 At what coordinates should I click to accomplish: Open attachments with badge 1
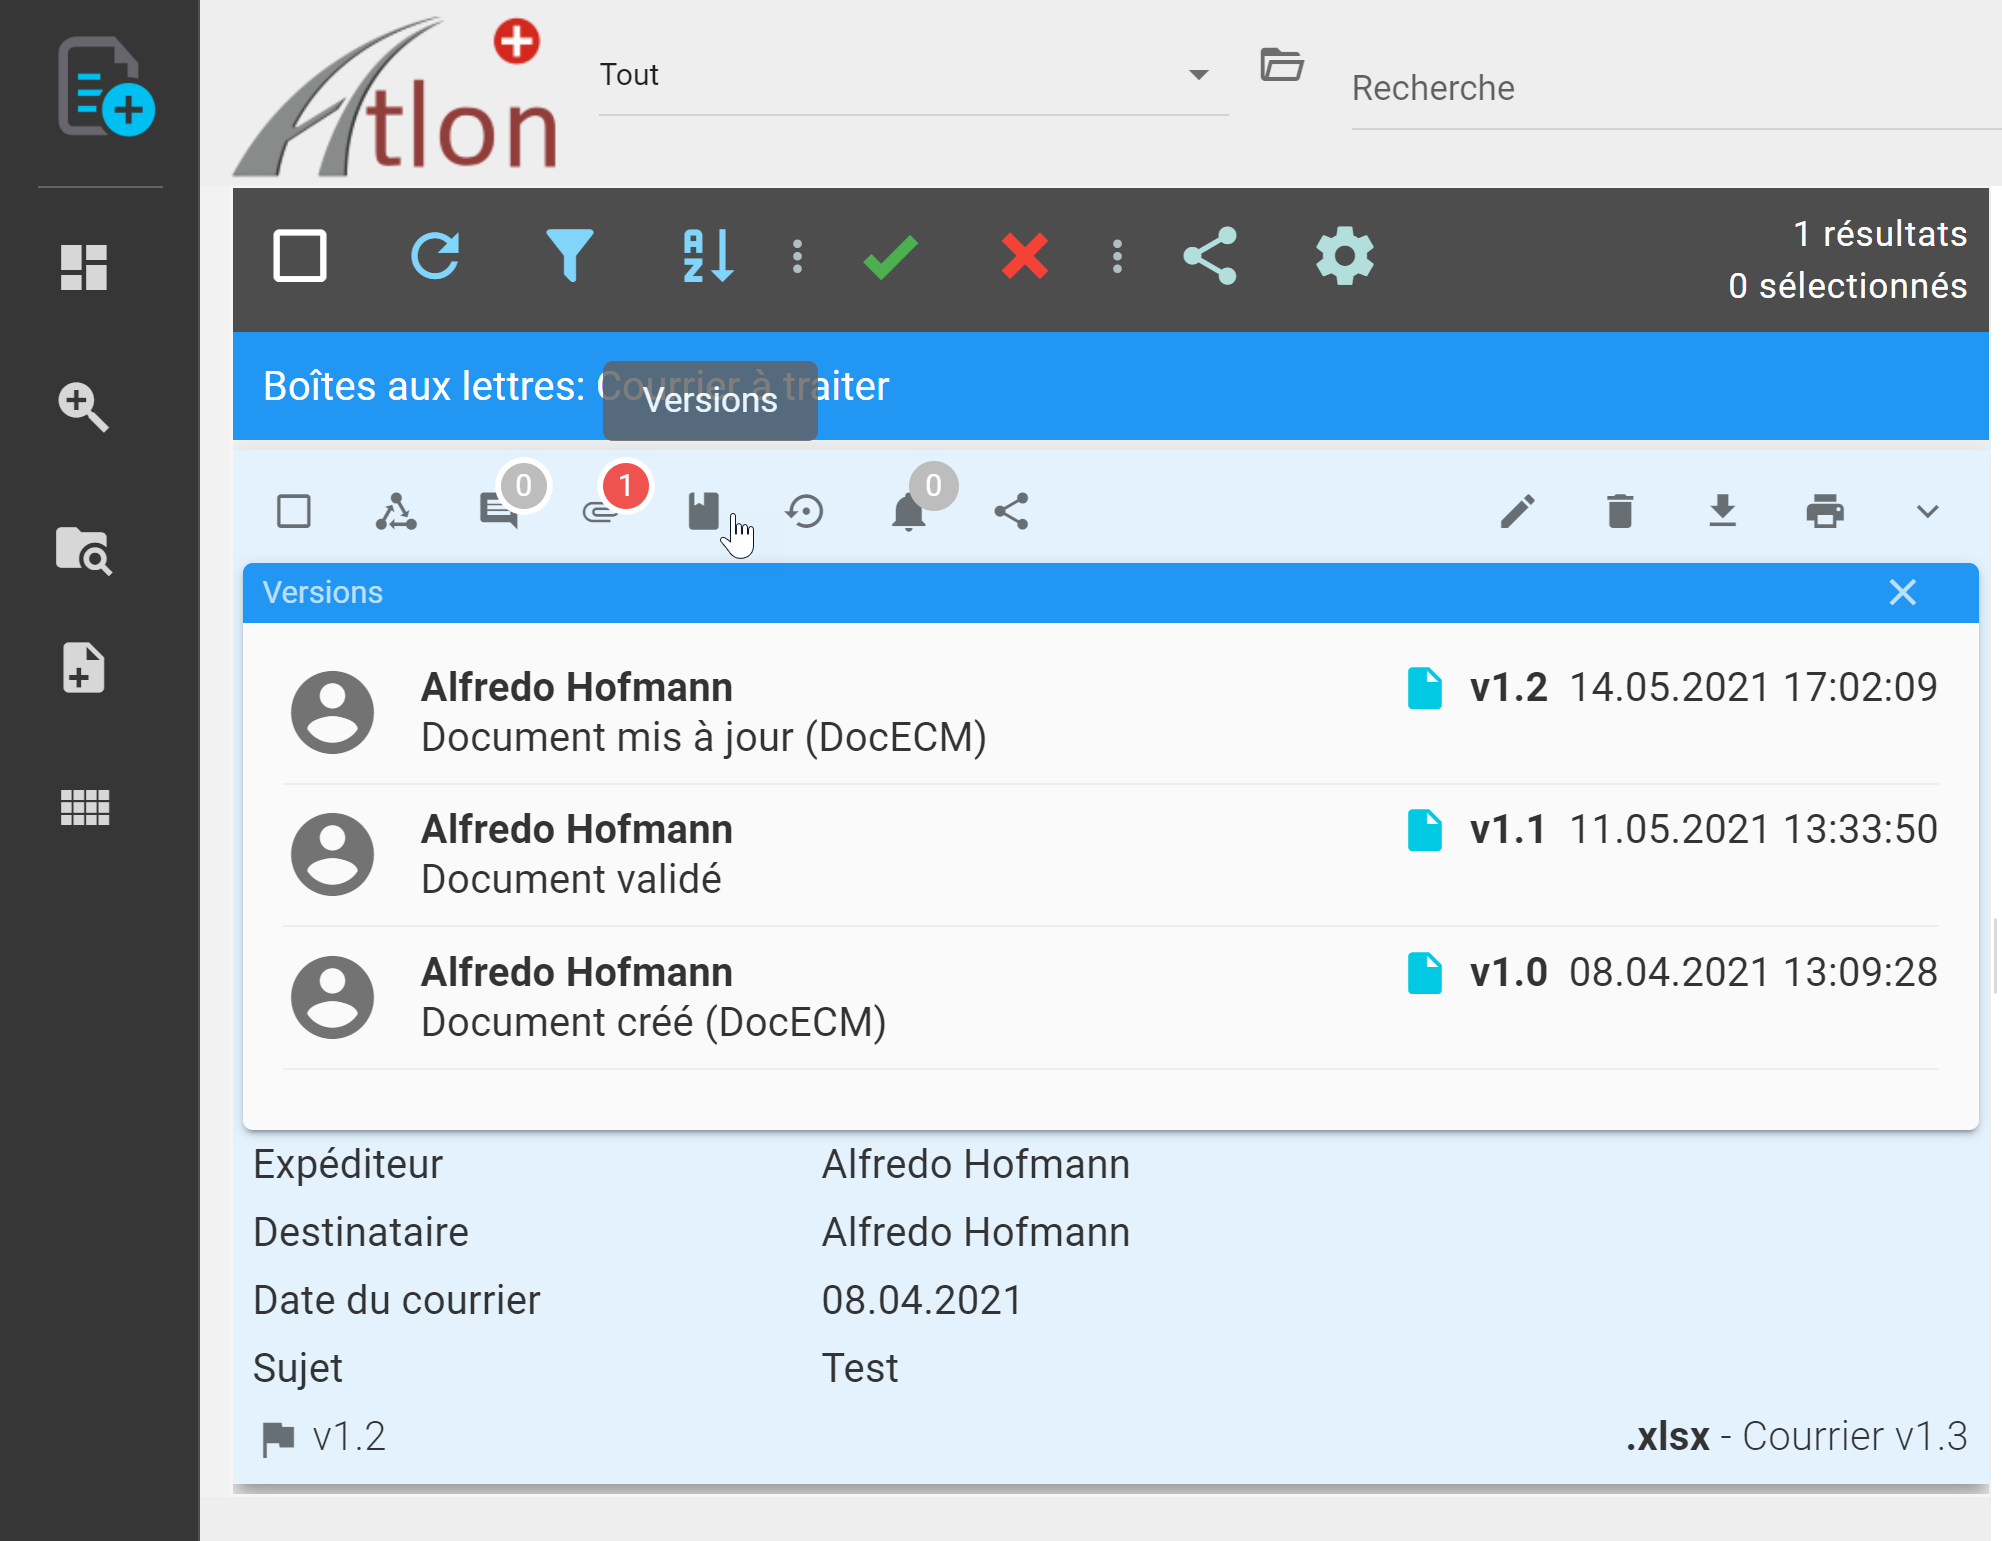click(x=601, y=511)
